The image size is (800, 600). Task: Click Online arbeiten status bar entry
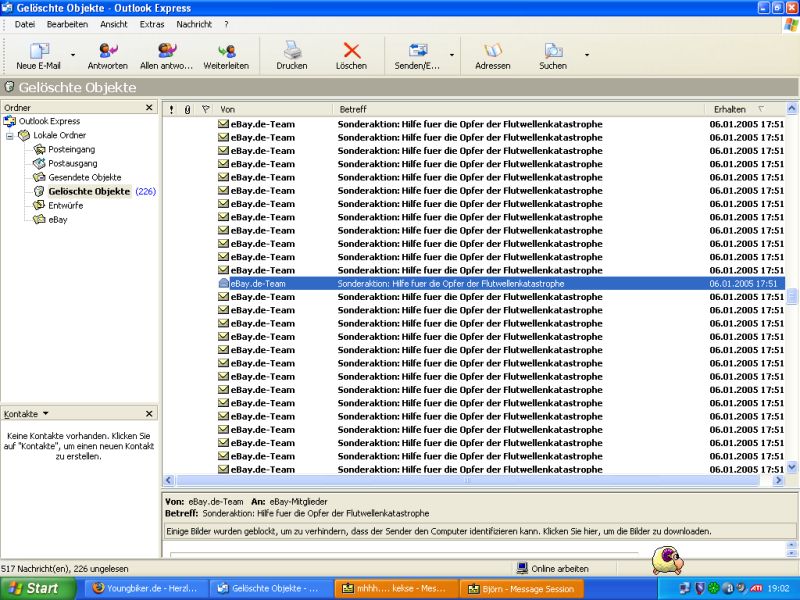click(553, 568)
